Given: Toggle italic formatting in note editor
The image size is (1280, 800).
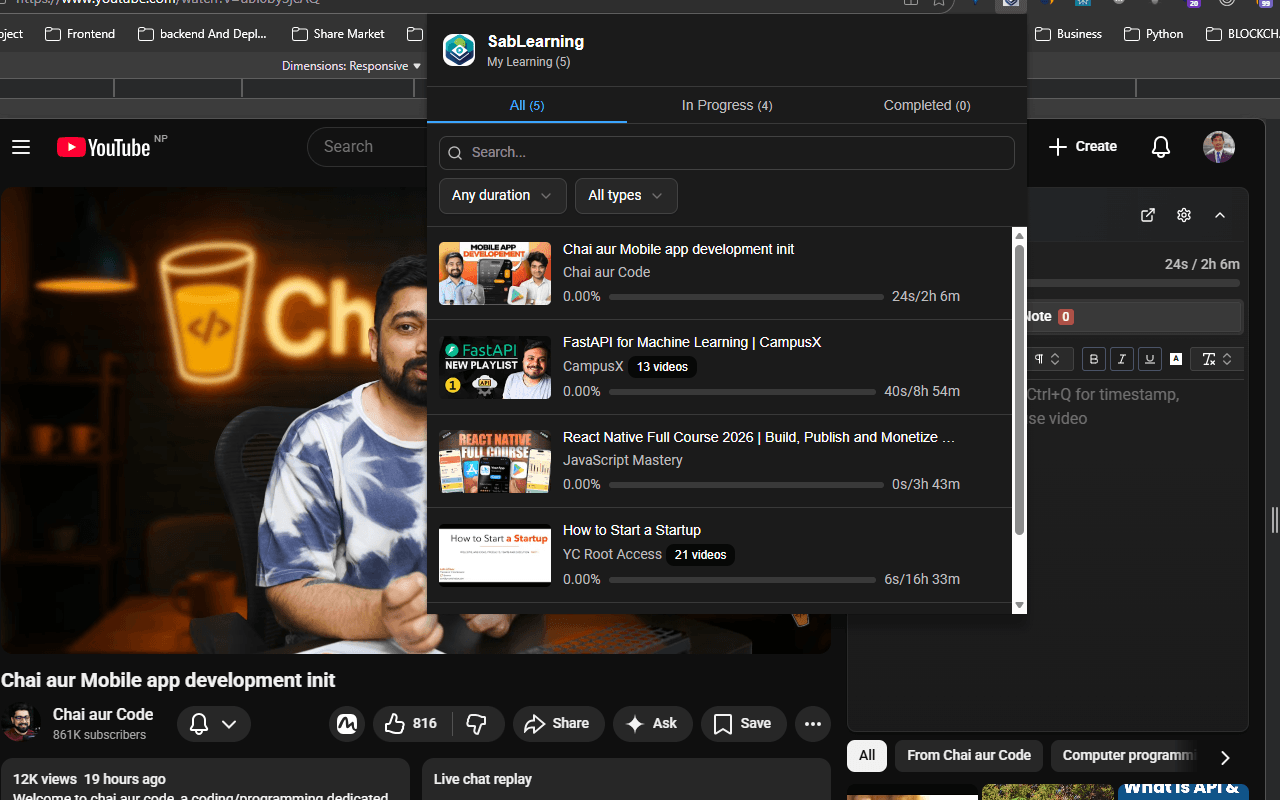Looking at the screenshot, I should [x=1122, y=359].
